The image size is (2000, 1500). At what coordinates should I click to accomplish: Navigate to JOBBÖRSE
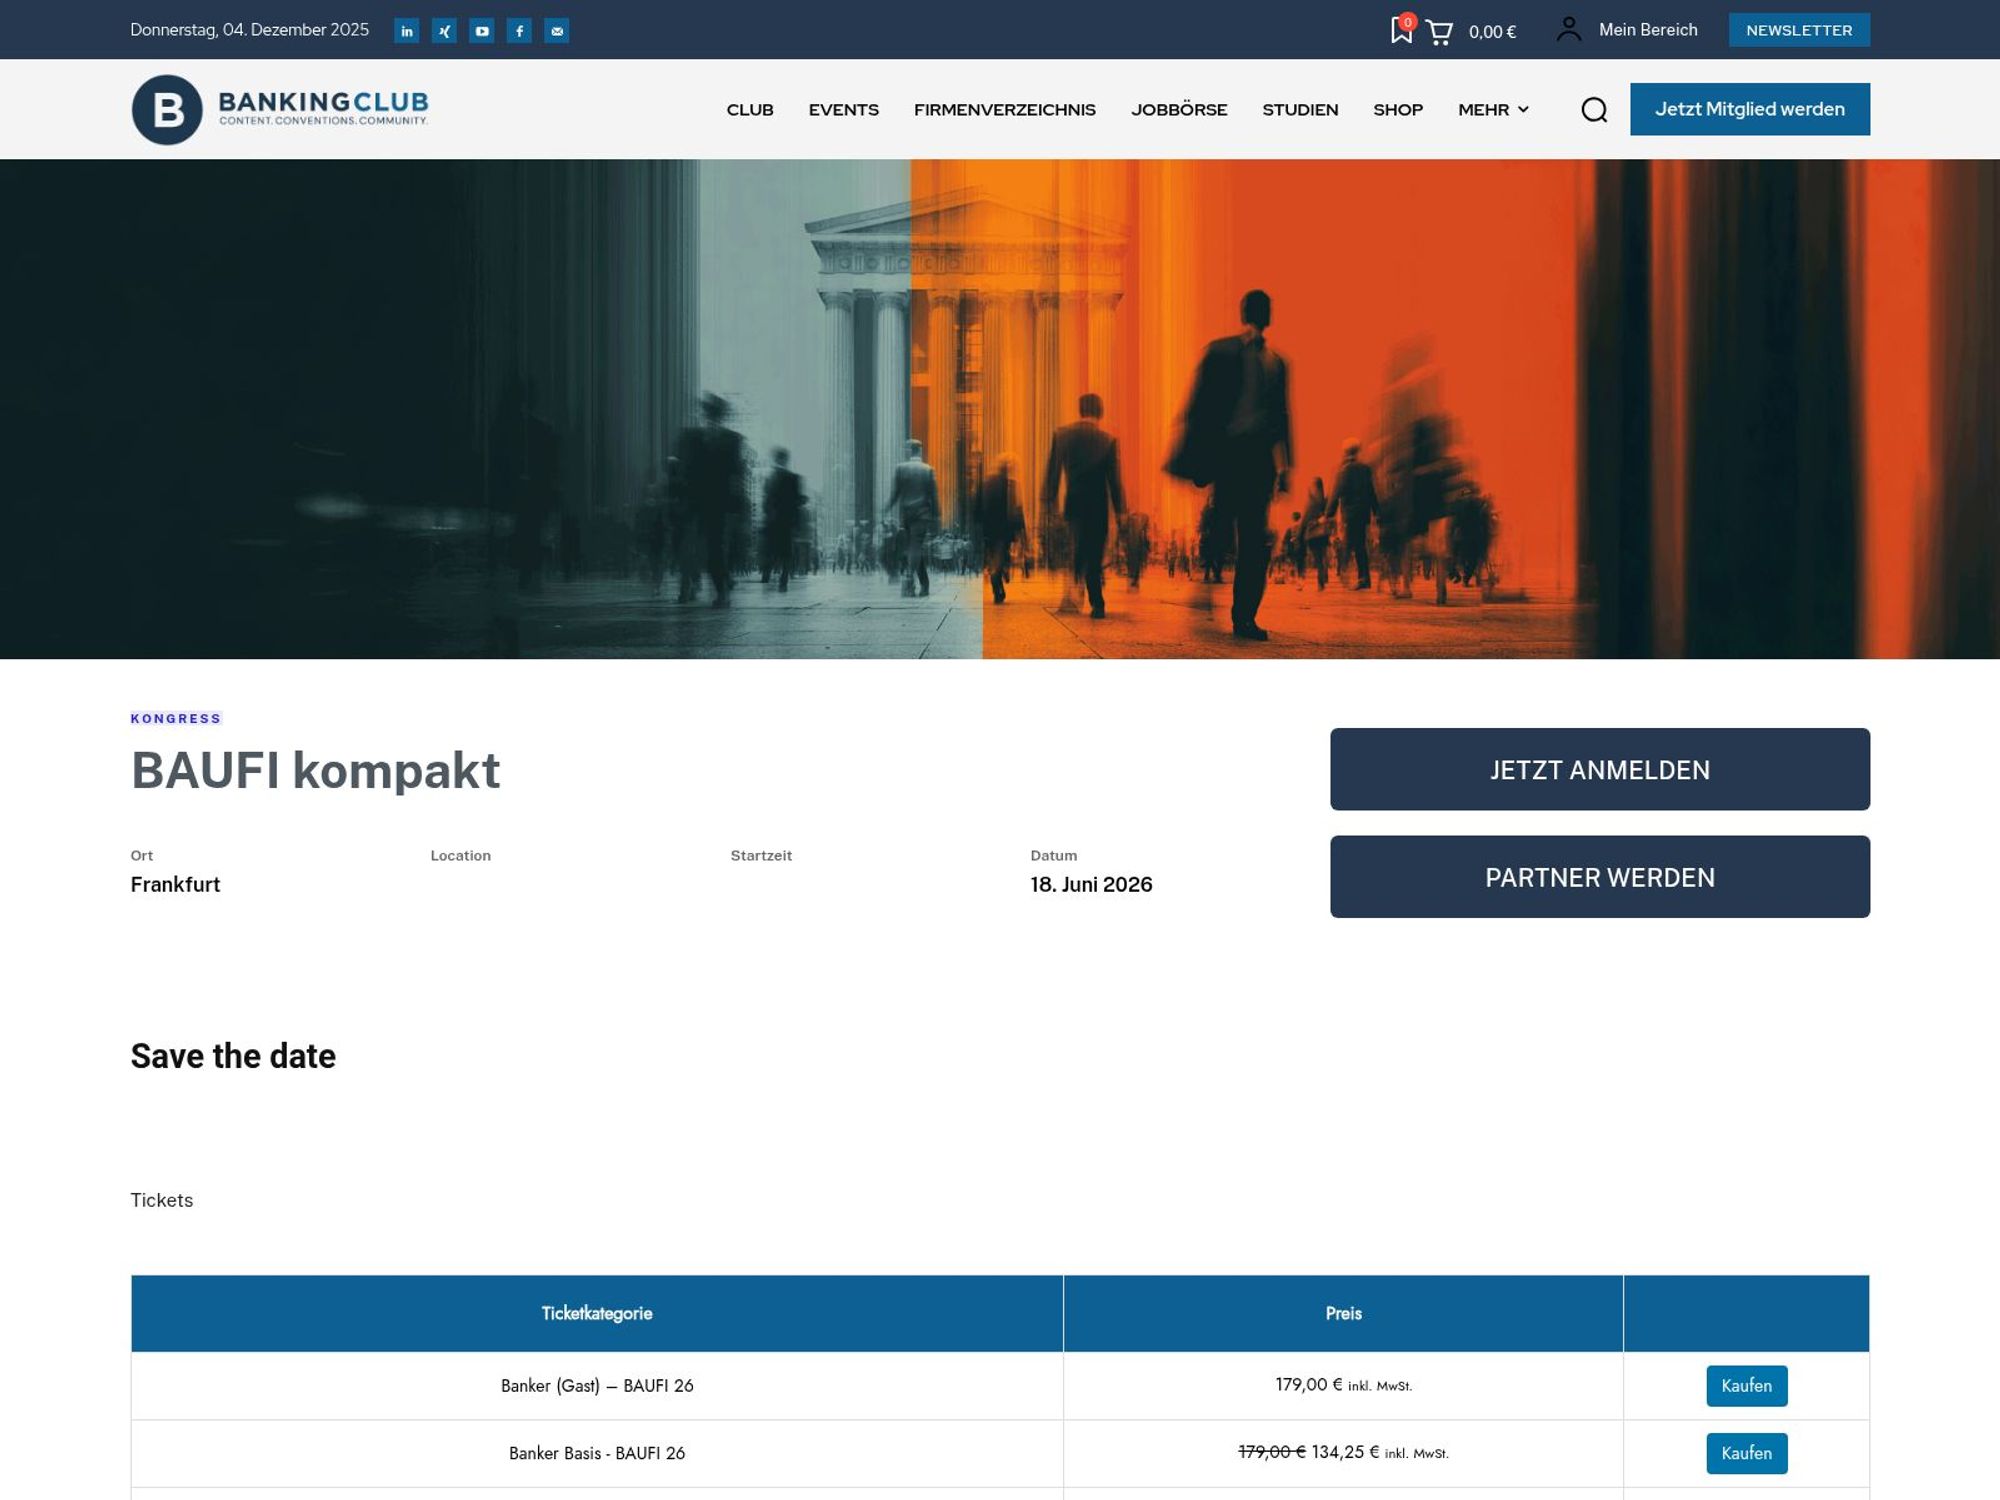click(1180, 110)
